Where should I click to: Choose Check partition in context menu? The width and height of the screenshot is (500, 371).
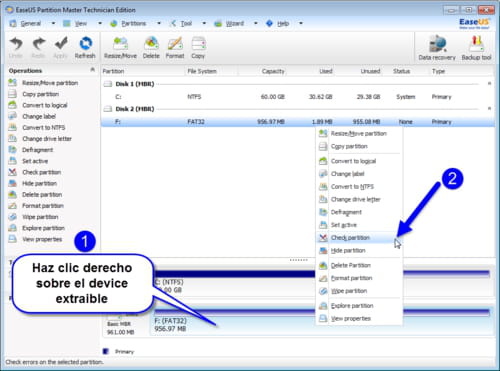coord(359,238)
